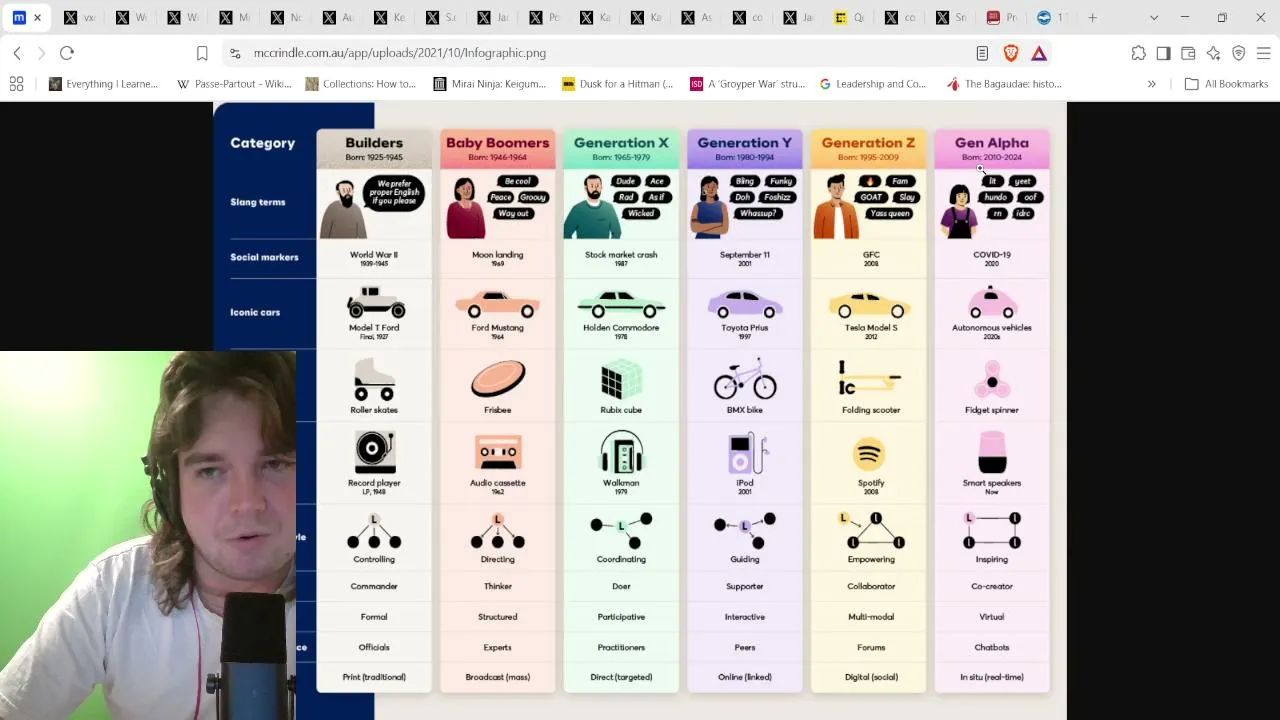The height and width of the screenshot is (720, 1280).
Task: Switch to the blue-icon "1T" tab
Action: pos(1054,17)
